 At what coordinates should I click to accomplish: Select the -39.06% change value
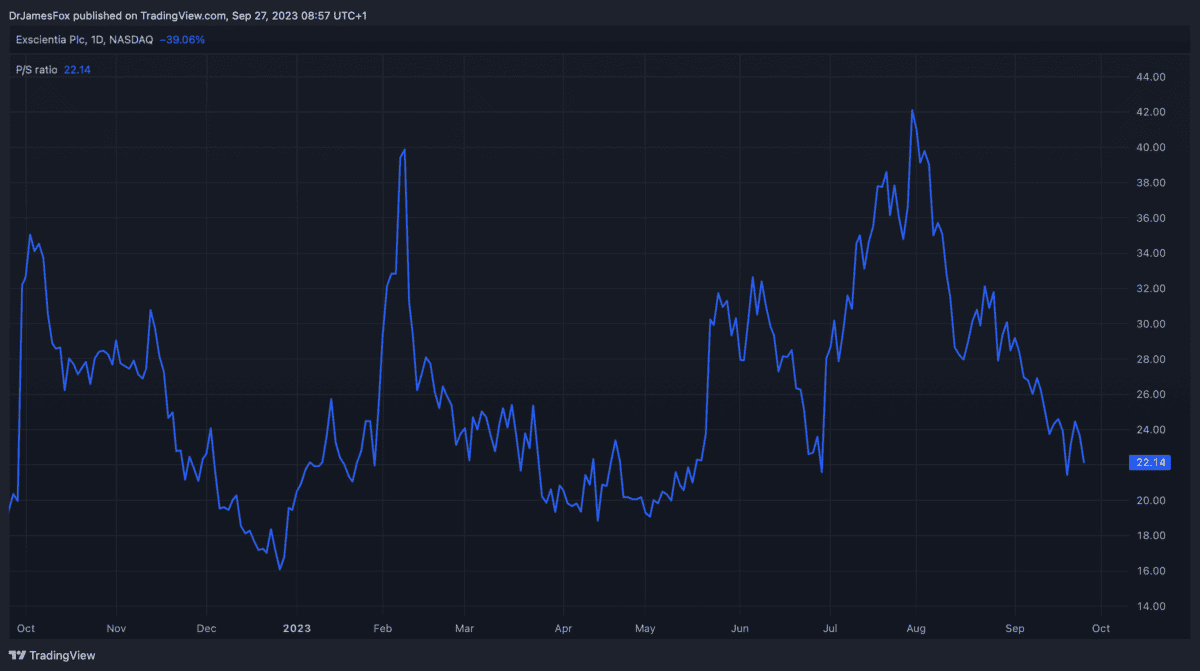click(x=182, y=40)
